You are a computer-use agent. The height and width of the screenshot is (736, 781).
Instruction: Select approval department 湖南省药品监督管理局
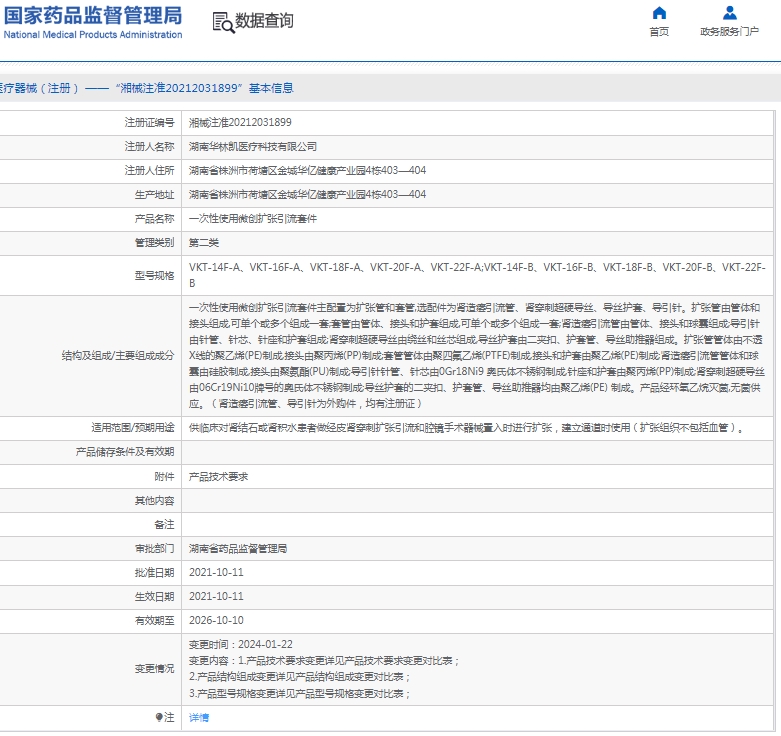pos(238,549)
